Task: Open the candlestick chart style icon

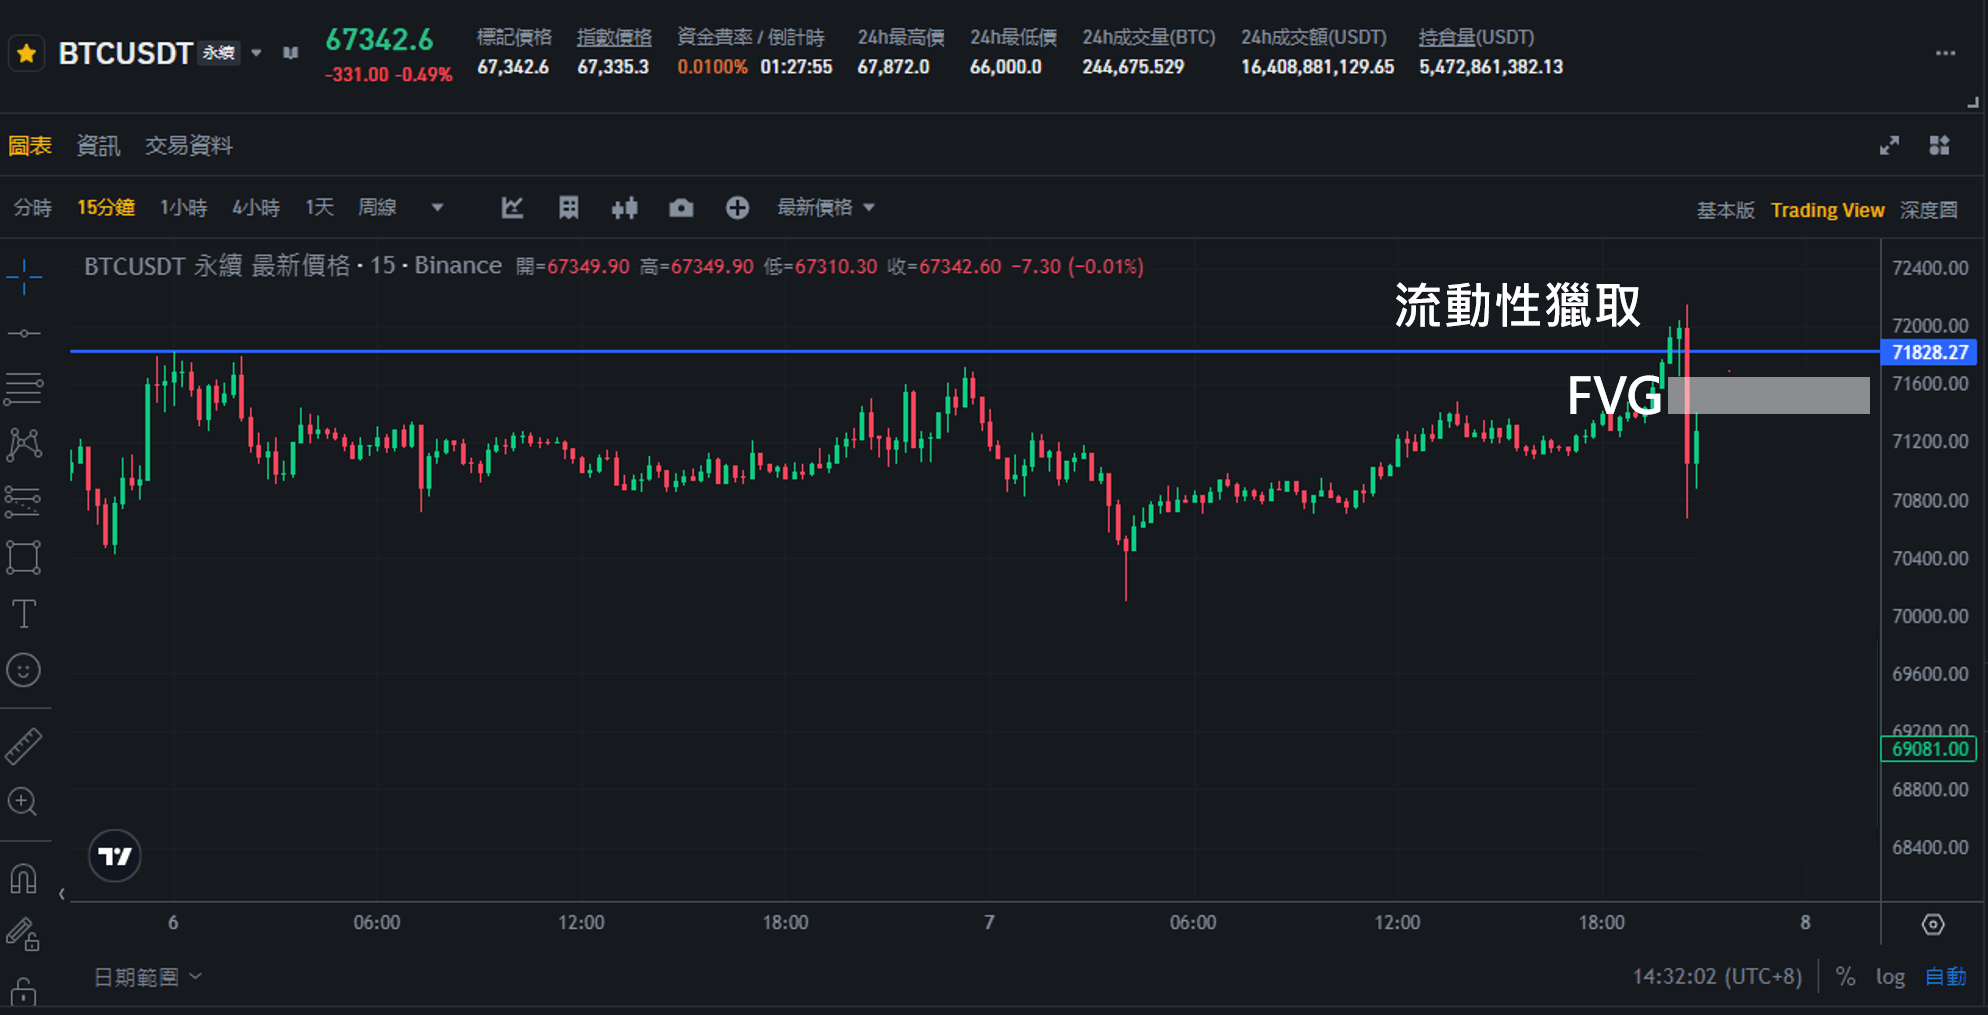Action: pos(625,208)
